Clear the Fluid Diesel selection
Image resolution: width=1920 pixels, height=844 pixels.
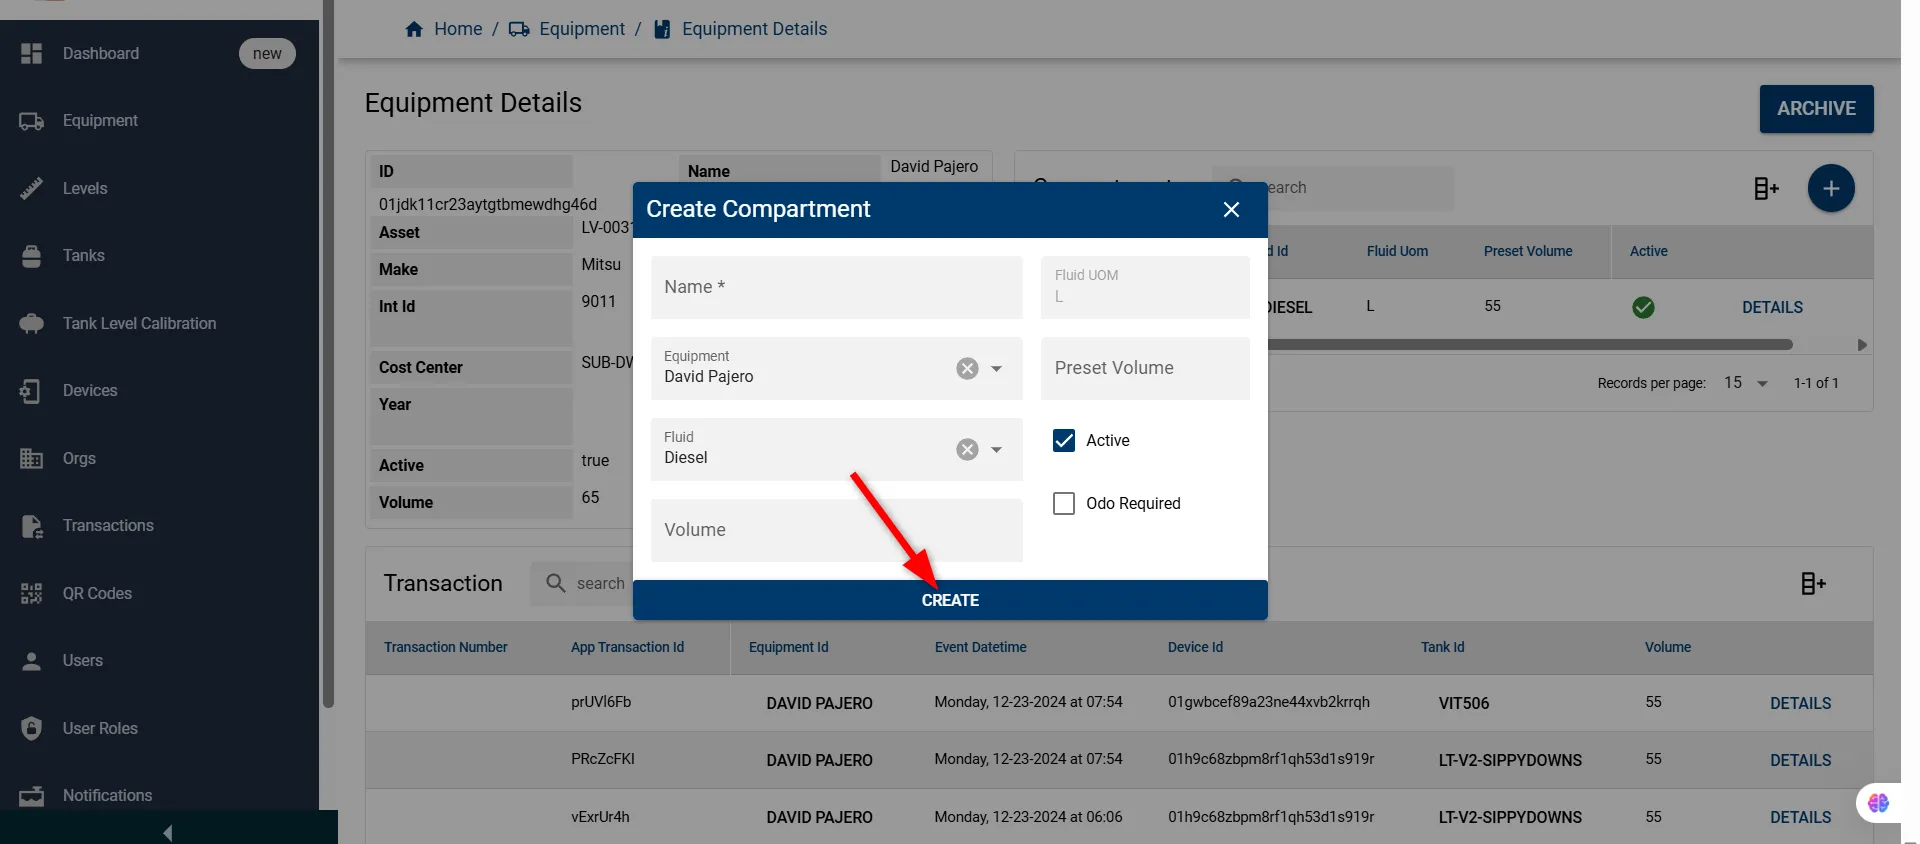coord(967,449)
